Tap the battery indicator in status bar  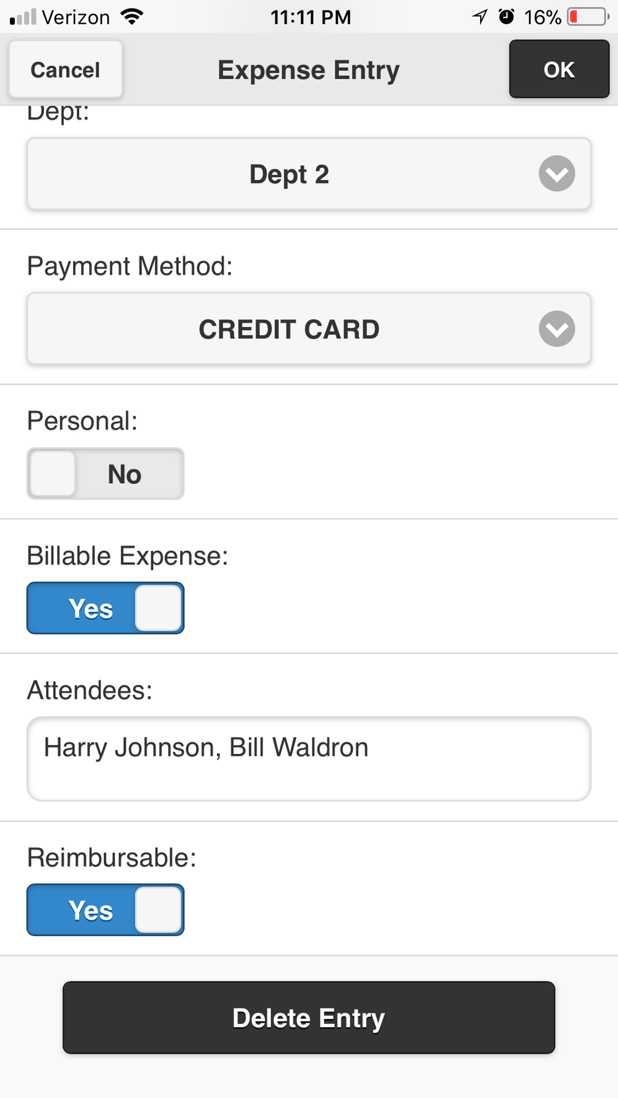tap(589, 16)
